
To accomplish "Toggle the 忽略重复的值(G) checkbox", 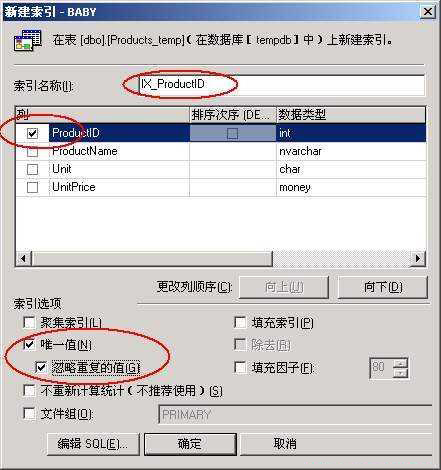I will (x=41, y=367).
